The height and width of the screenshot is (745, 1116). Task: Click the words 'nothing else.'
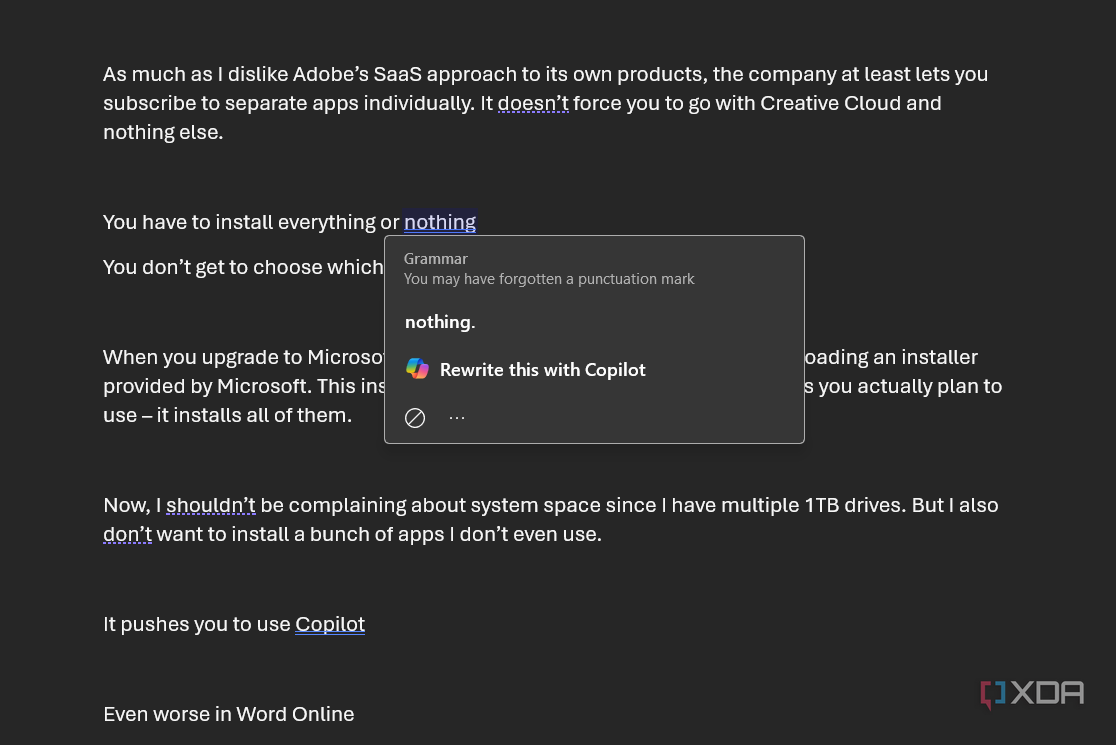(163, 132)
